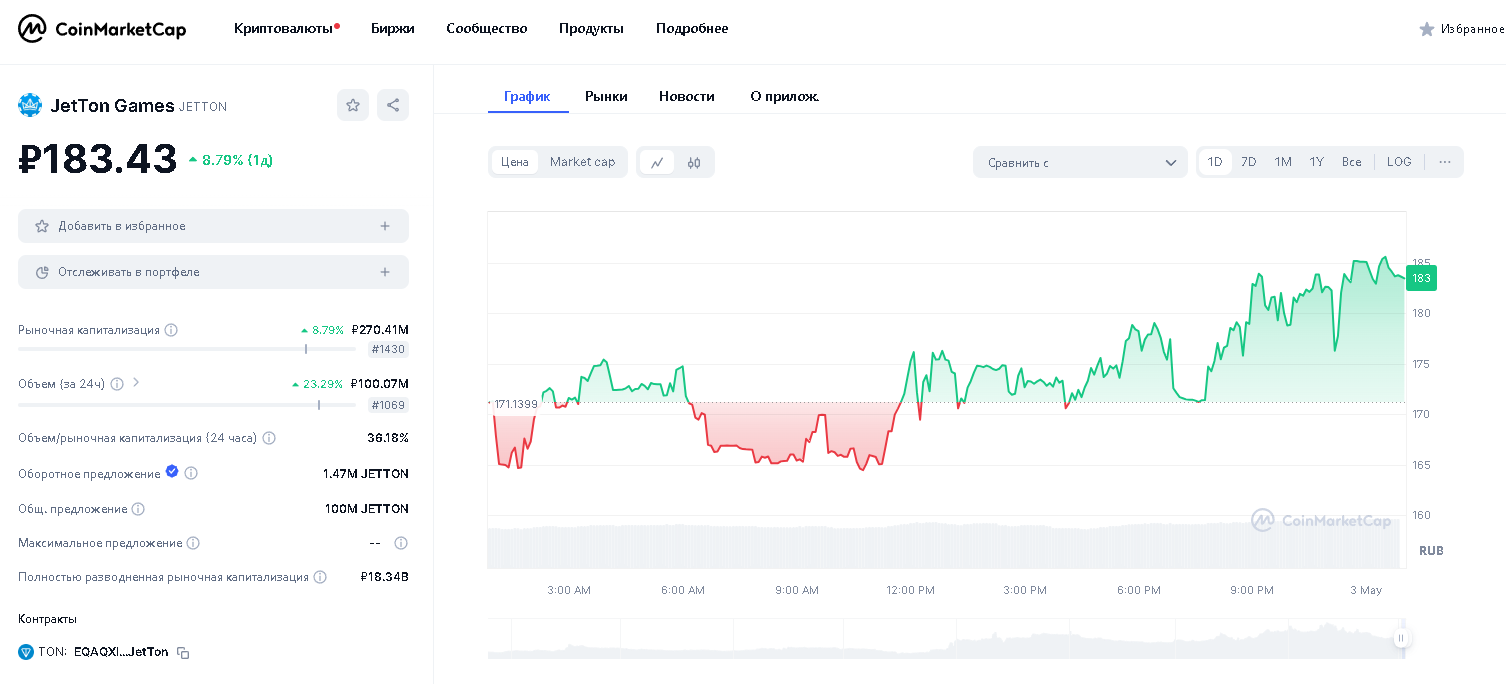Switch chart to Market cap view
Image resolution: width=1506 pixels, height=684 pixels.
(582, 162)
